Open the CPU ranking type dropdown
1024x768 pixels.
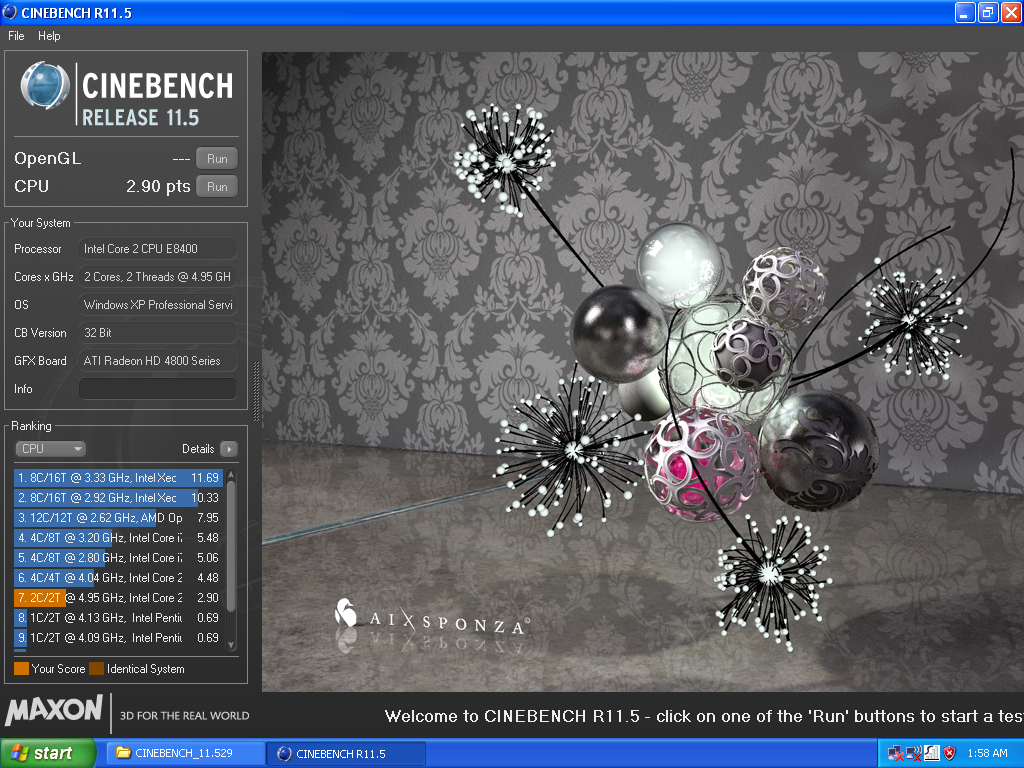pos(50,449)
